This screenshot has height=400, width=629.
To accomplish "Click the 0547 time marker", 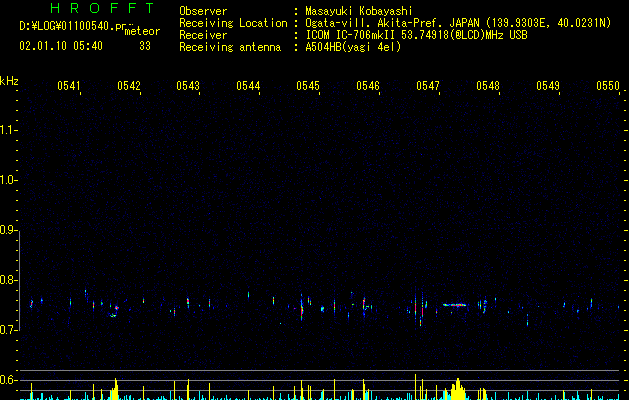I will click(428, 86).
